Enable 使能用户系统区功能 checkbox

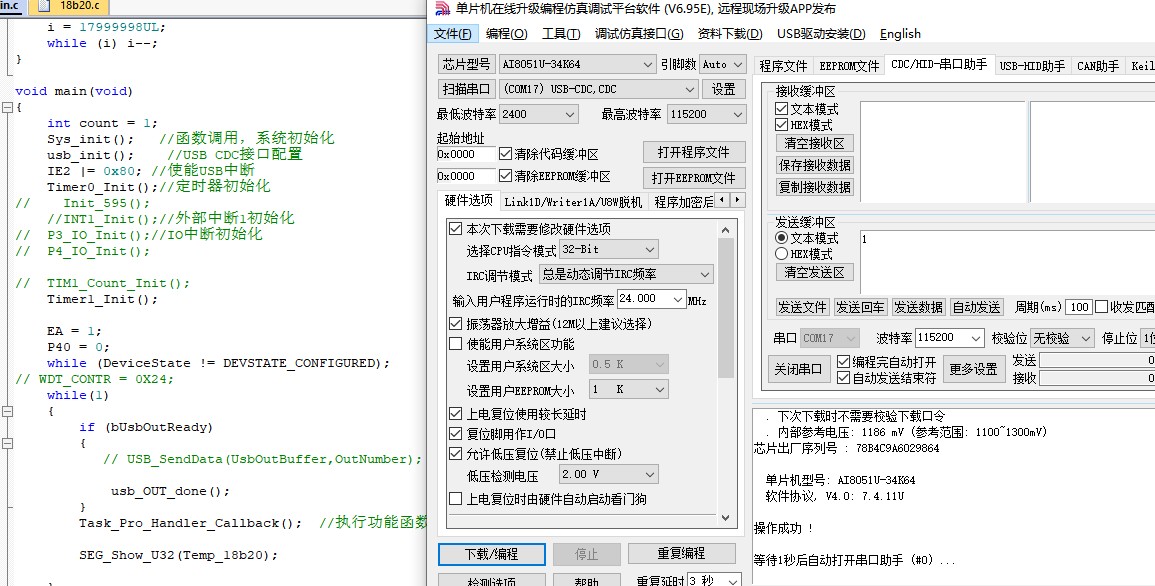click(456, 344)
